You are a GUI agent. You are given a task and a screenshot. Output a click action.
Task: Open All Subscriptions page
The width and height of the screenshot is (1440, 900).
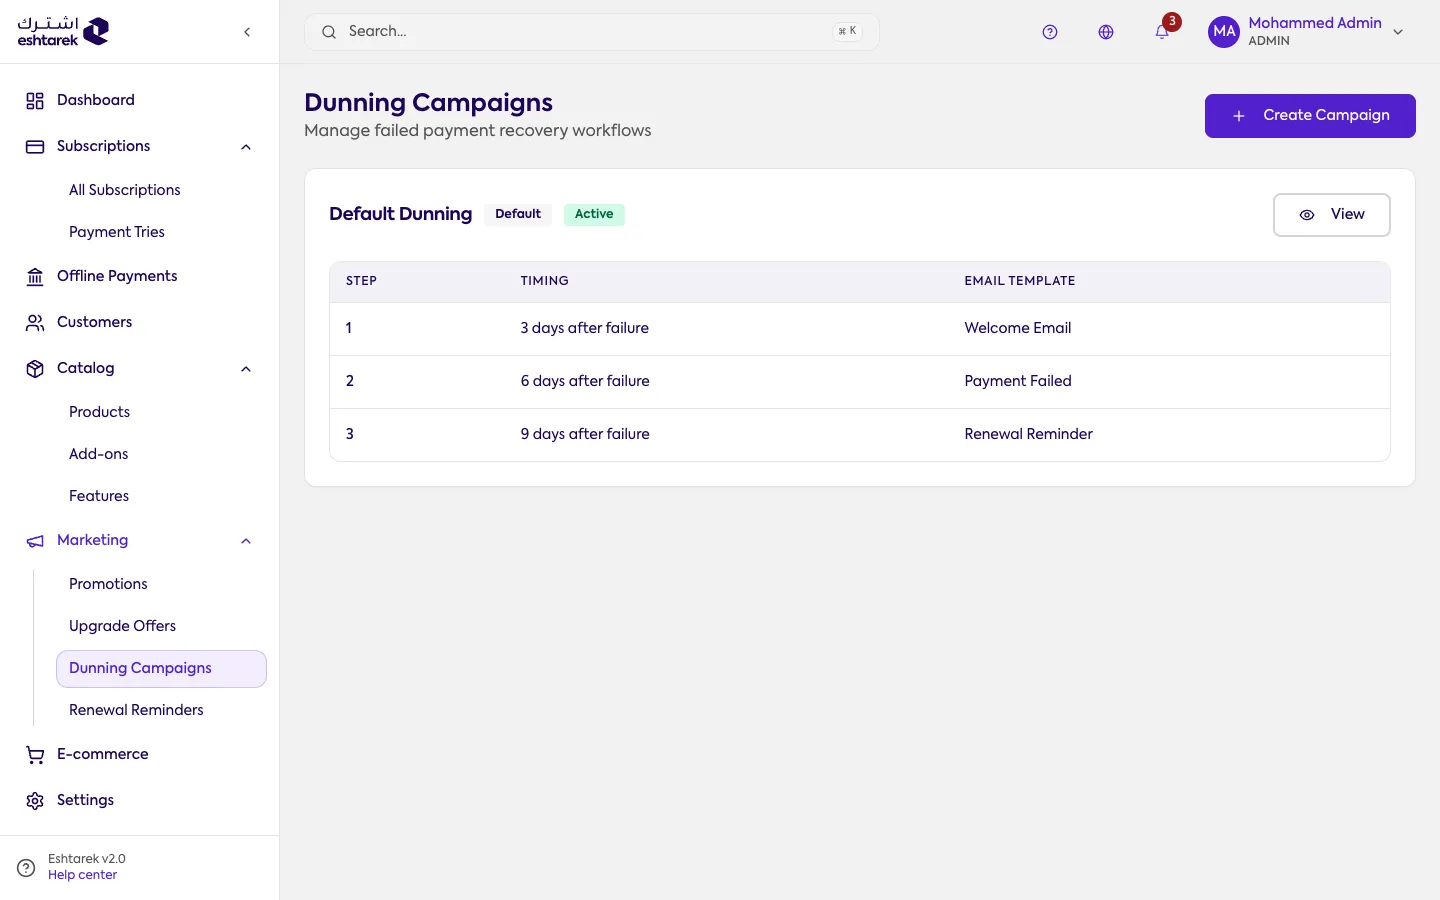[x=125, y=190]
